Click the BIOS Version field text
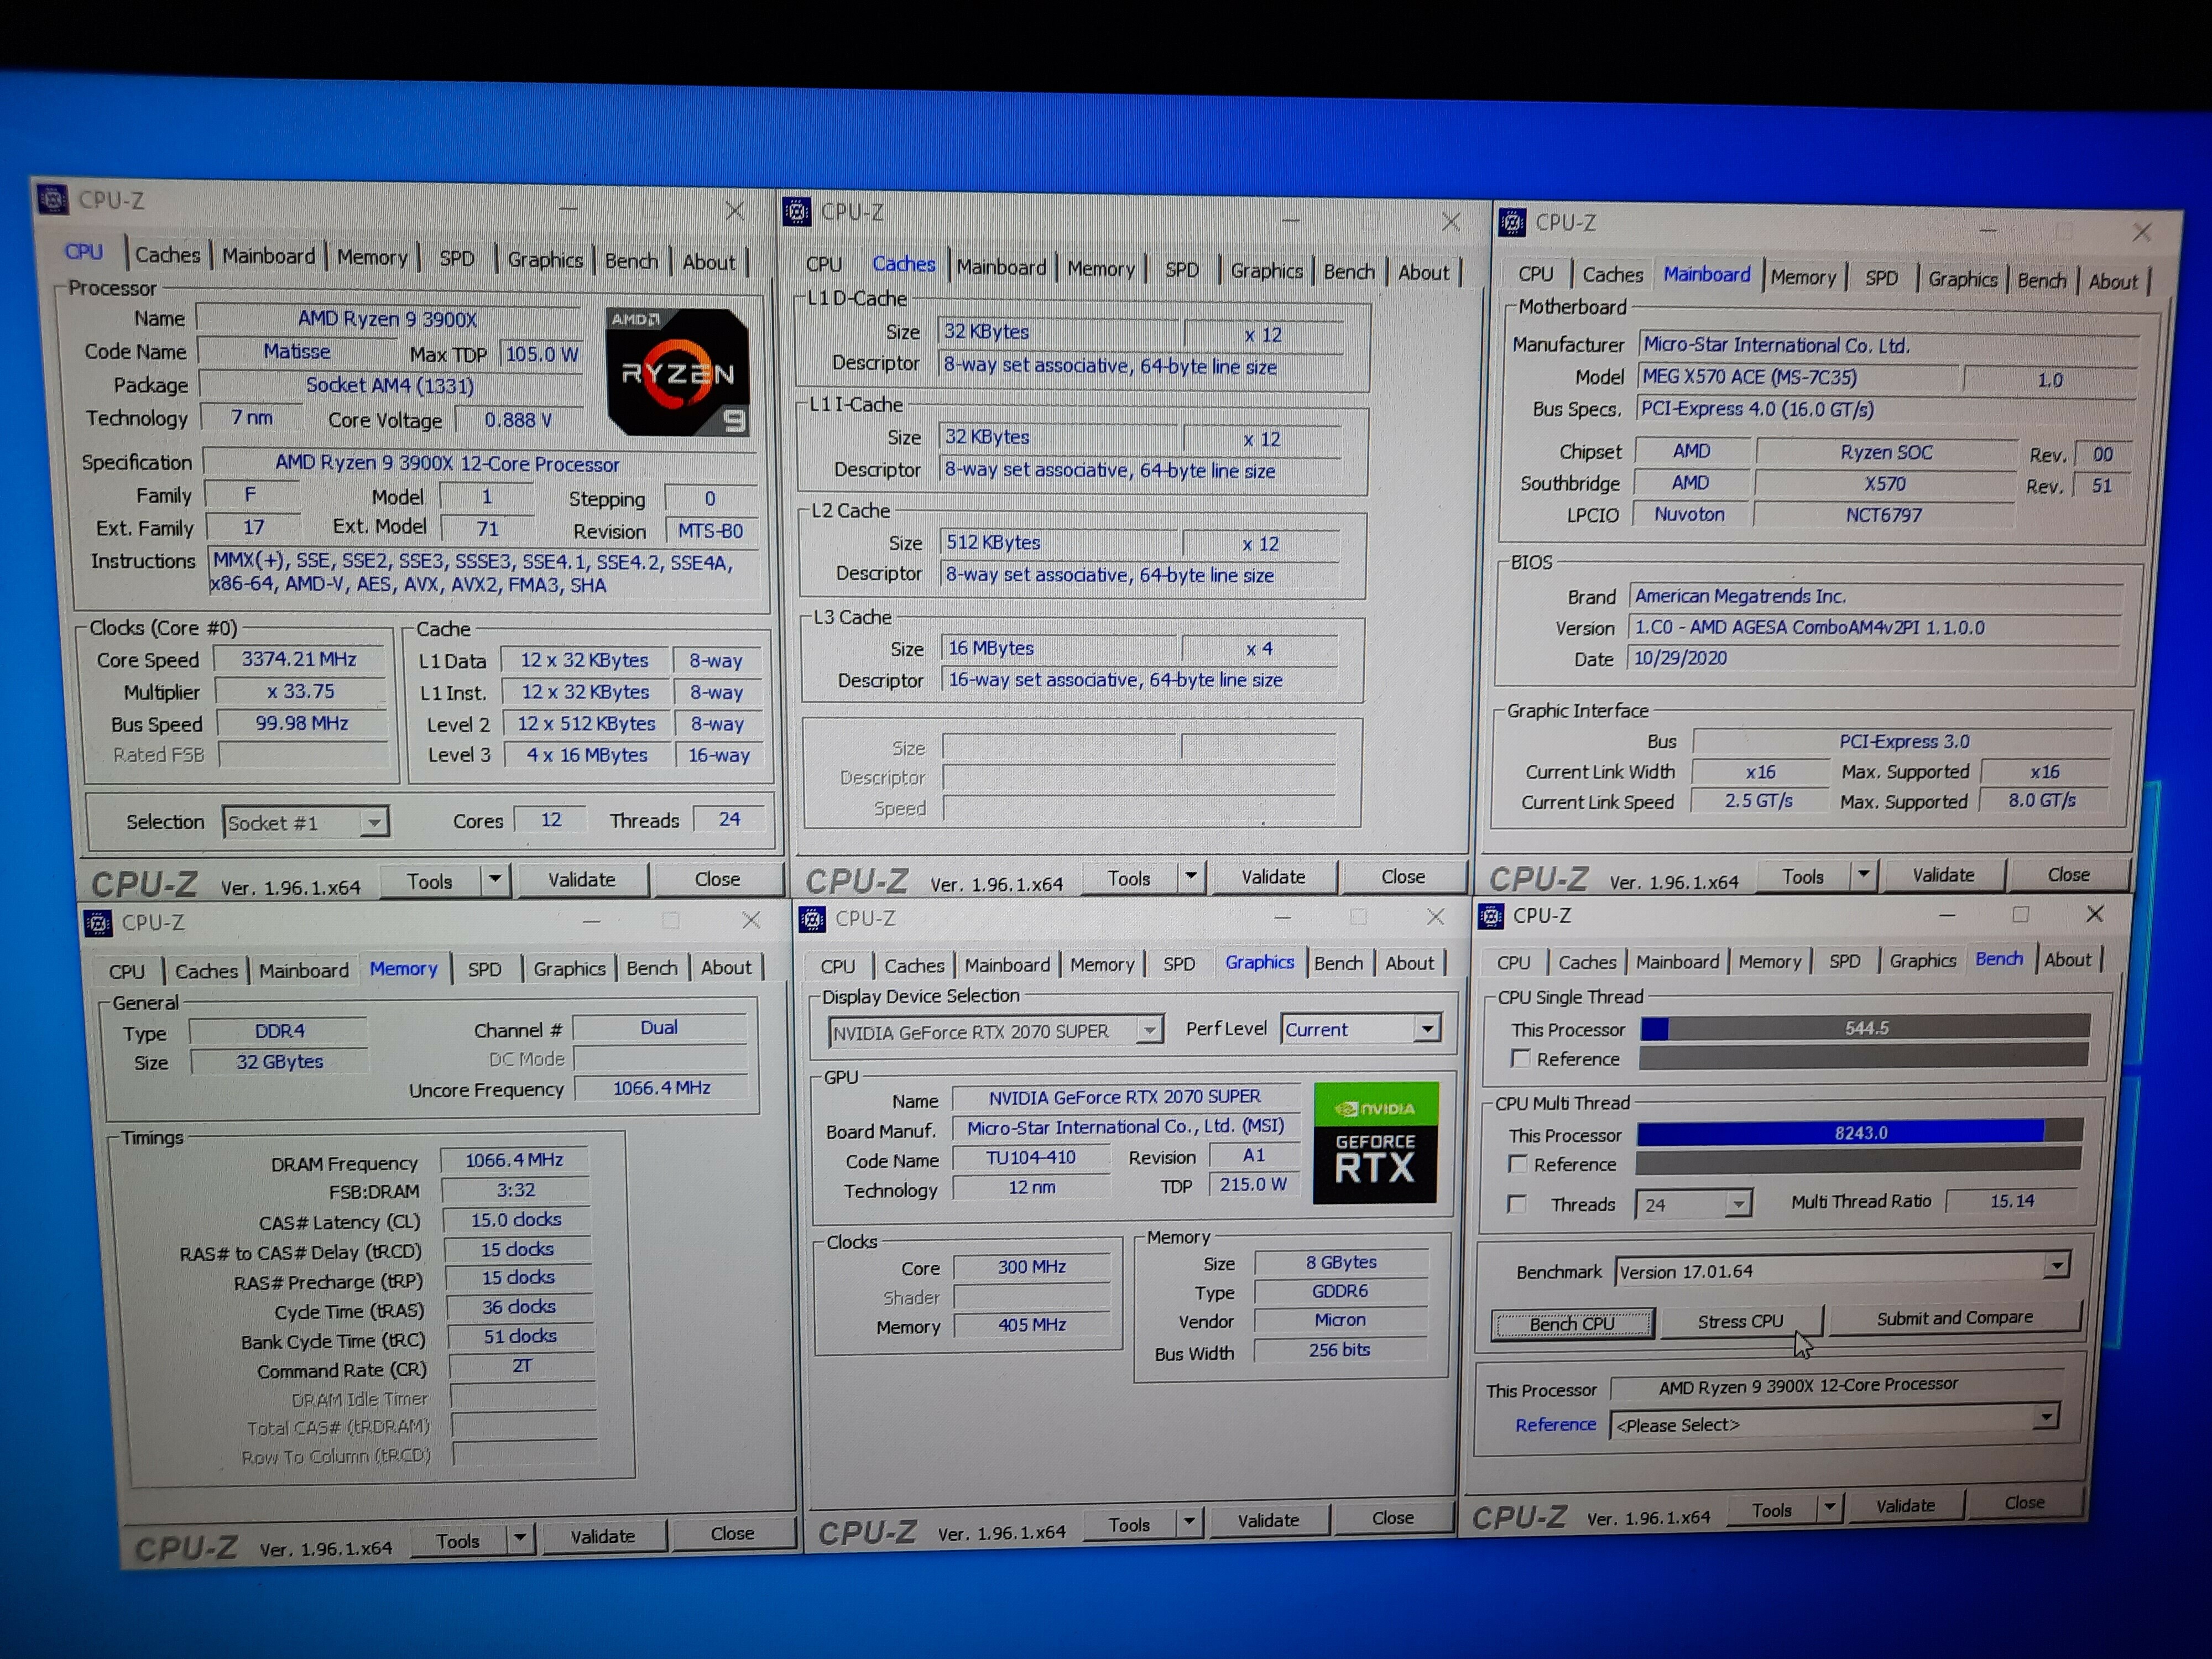 pyautogui.click(x=1810, y=627)
